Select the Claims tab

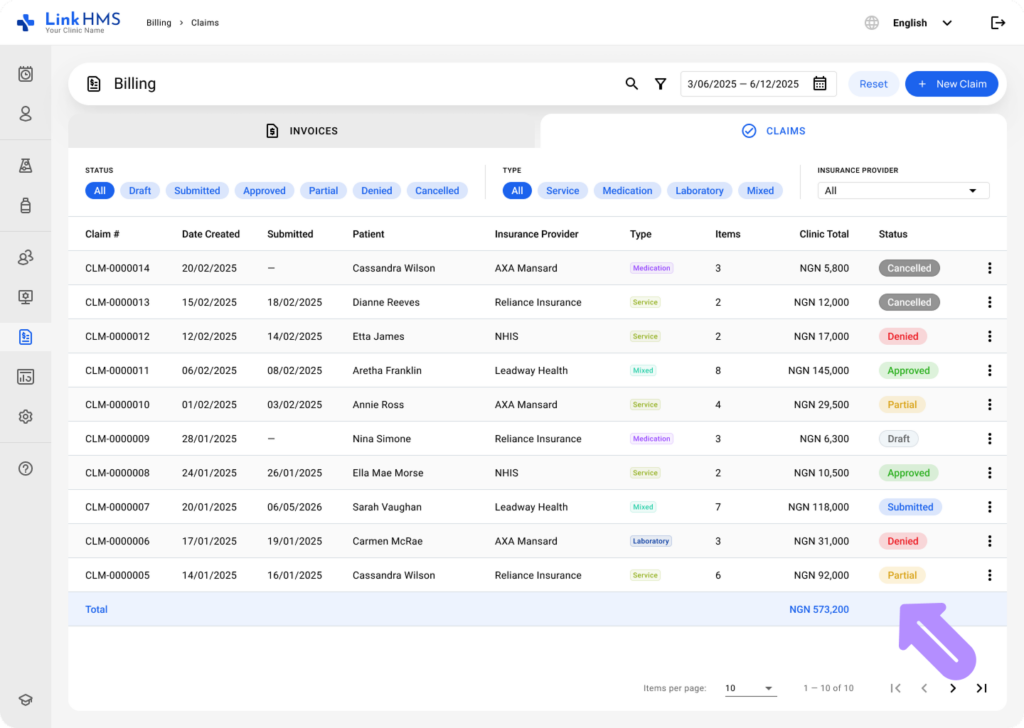773,131
